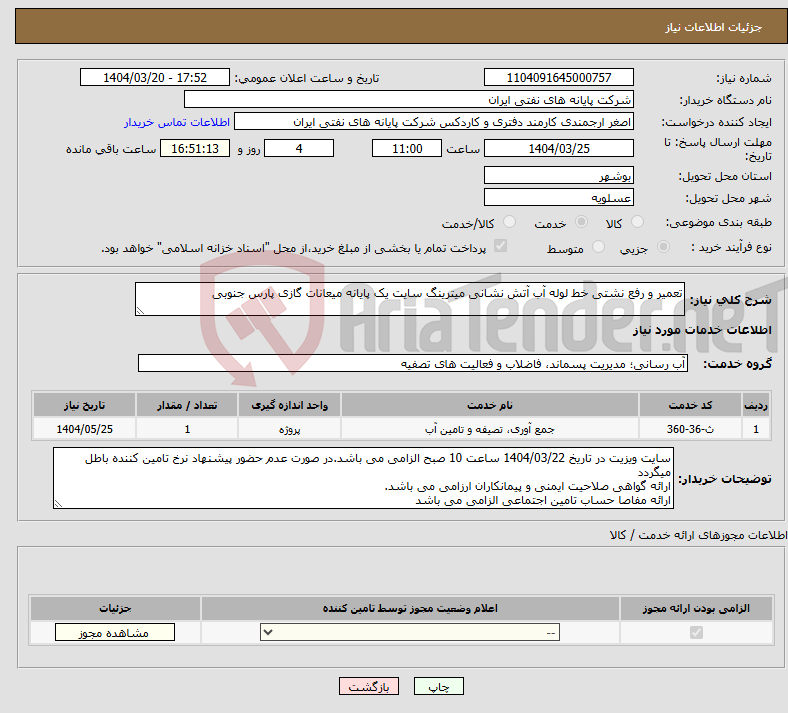Click the اطلاعات مجوزهای ارائه خدمت / کالا heading
788x713 pixels.
698,535
